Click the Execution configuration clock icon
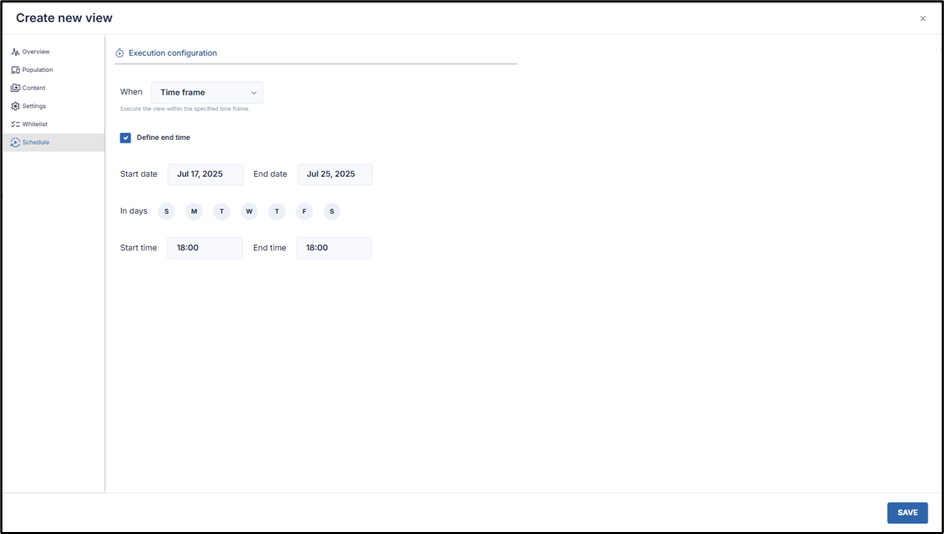 (120, 53)
